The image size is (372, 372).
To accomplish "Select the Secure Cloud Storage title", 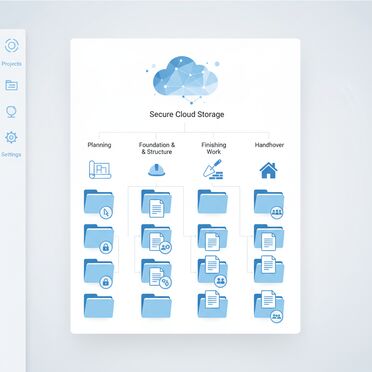I will click(x=187, y=114).
